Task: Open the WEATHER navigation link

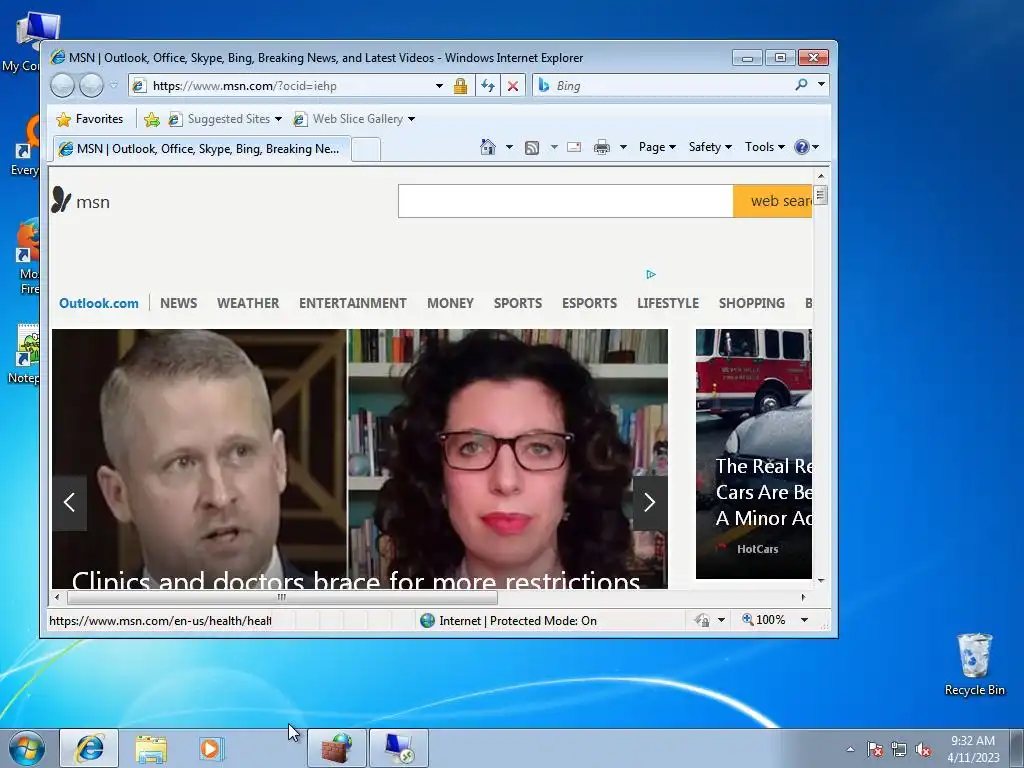Action: 248,303
